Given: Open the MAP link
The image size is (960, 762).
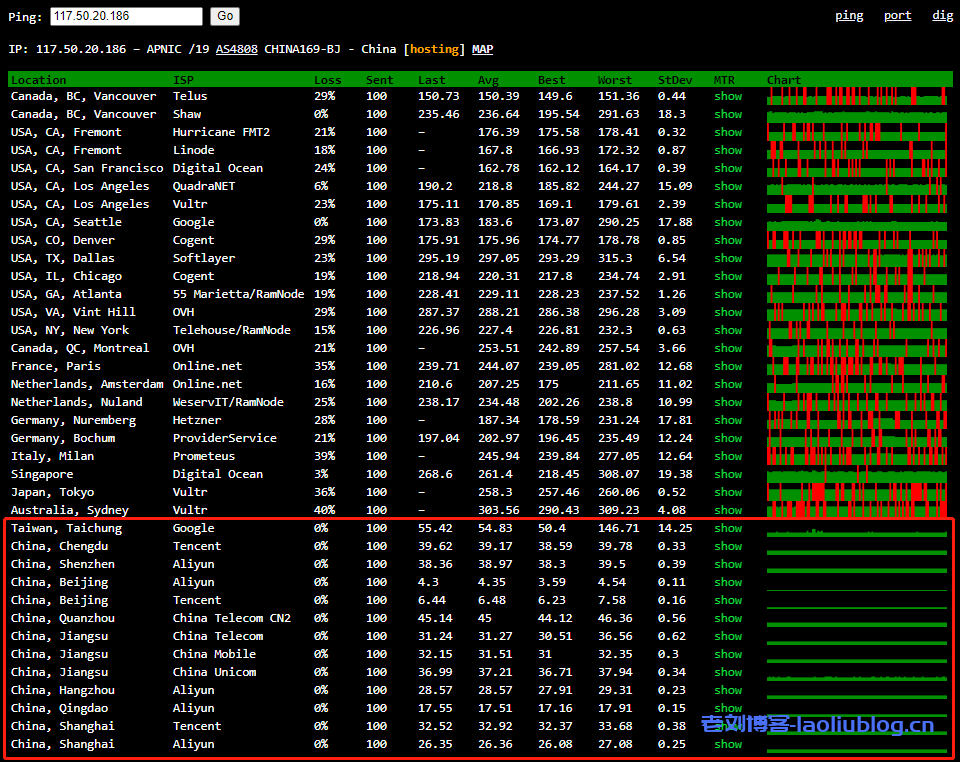Looking at the screenshot, I should (x=482, y=49).
